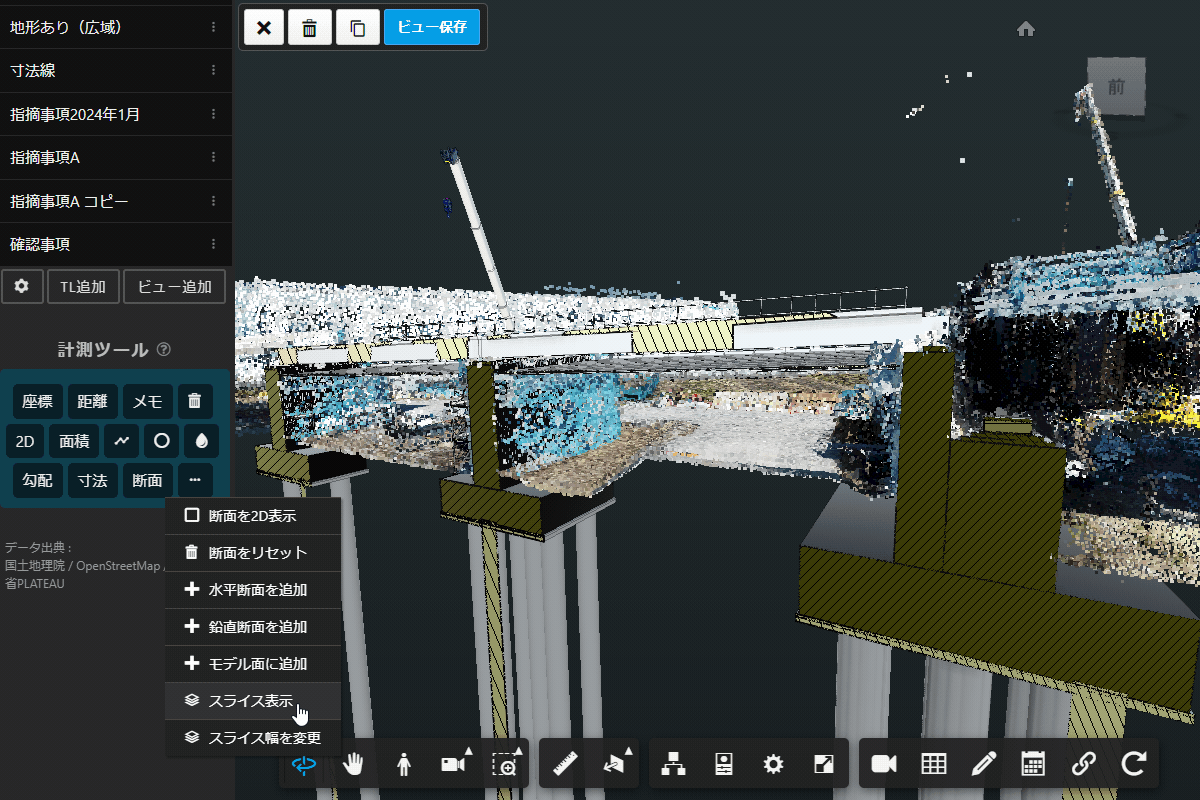Open options menu for 指摘事項A コピー

coord(213,201)
